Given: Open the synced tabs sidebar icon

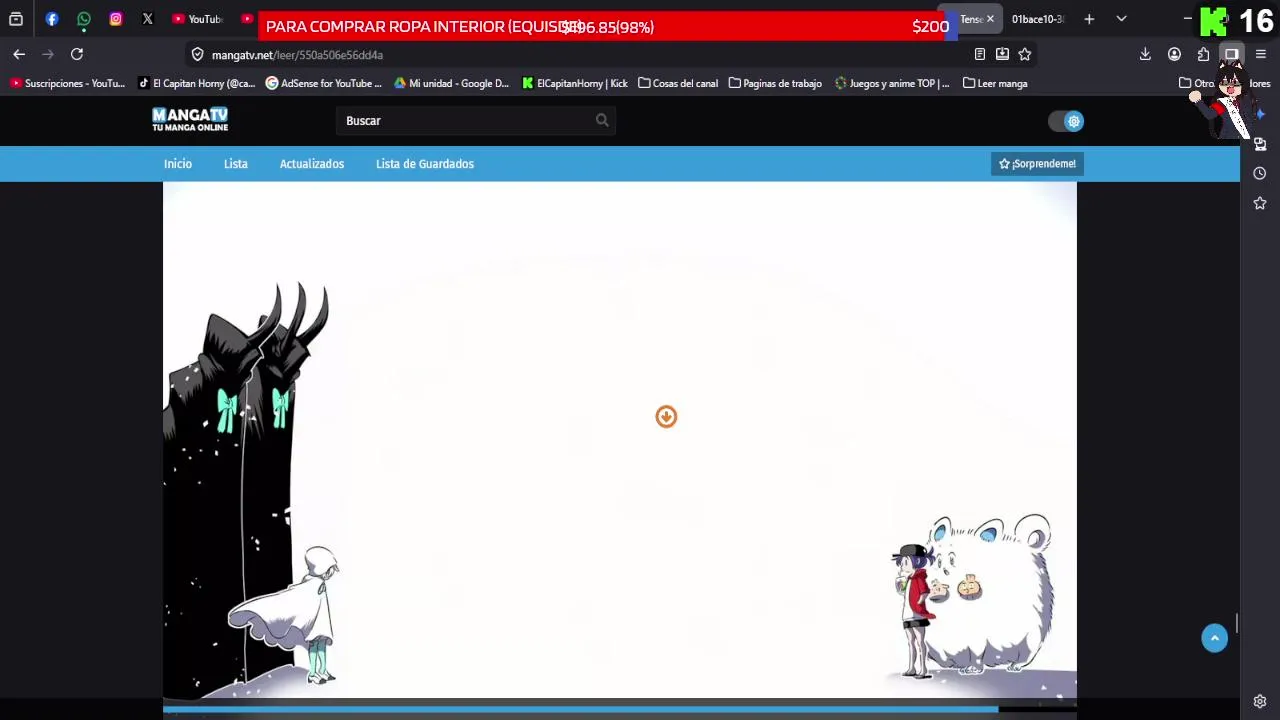Looking at the screenshot, I should click(1260, 144).
